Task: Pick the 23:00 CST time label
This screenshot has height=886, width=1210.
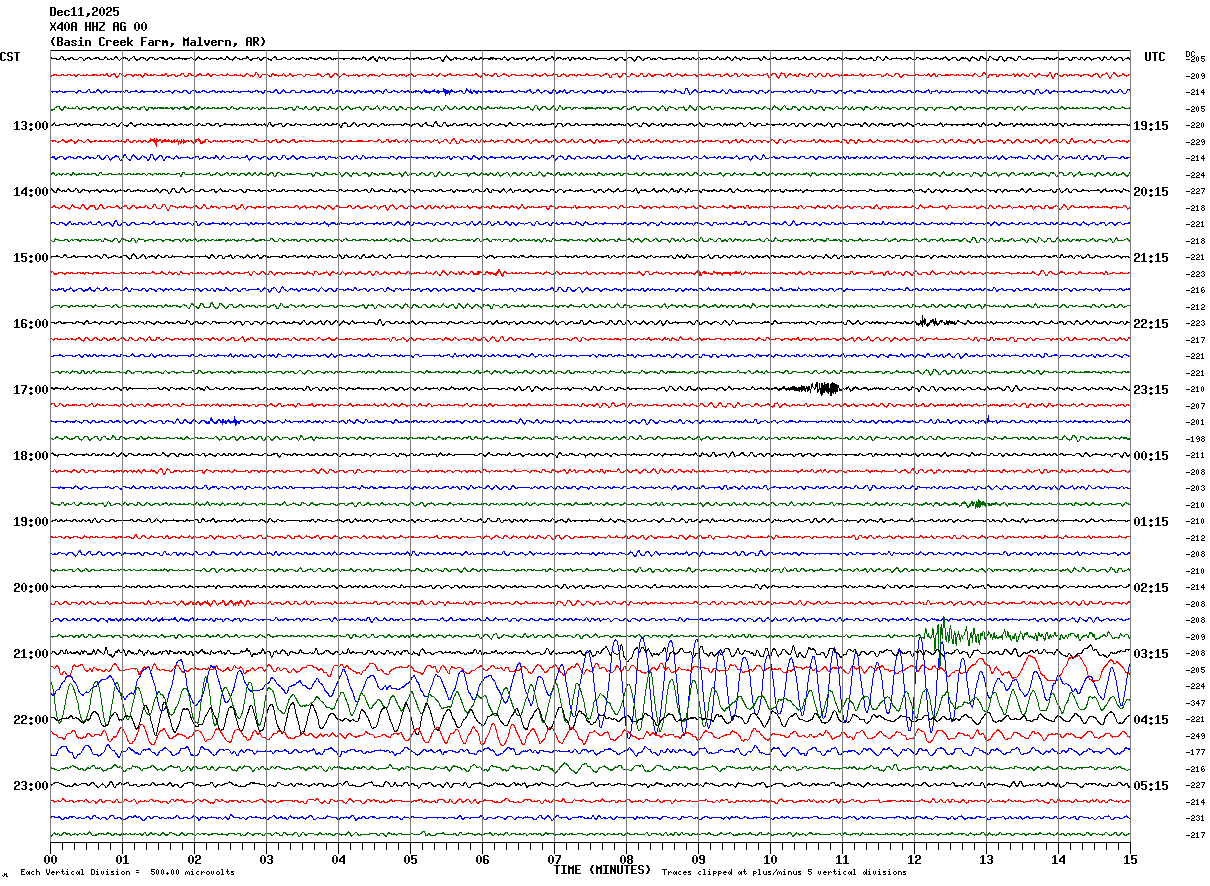Action: pos(30,786)
